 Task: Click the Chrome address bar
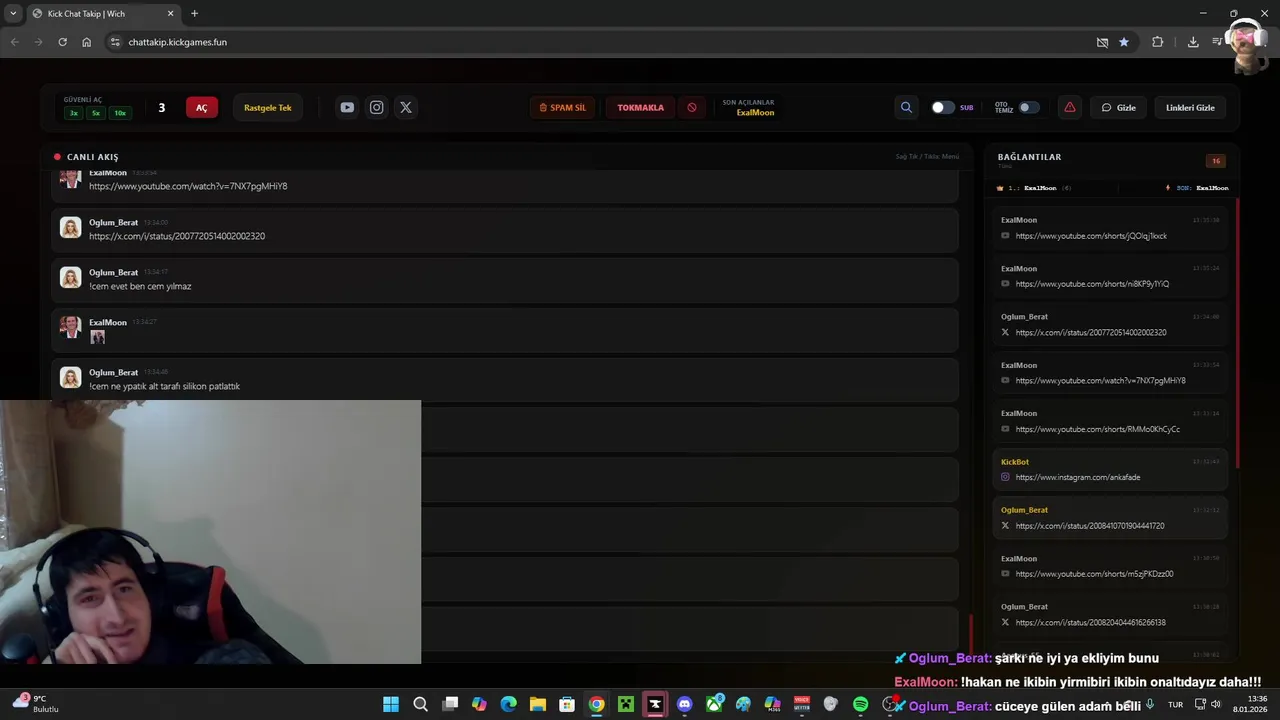pos(600,42)
